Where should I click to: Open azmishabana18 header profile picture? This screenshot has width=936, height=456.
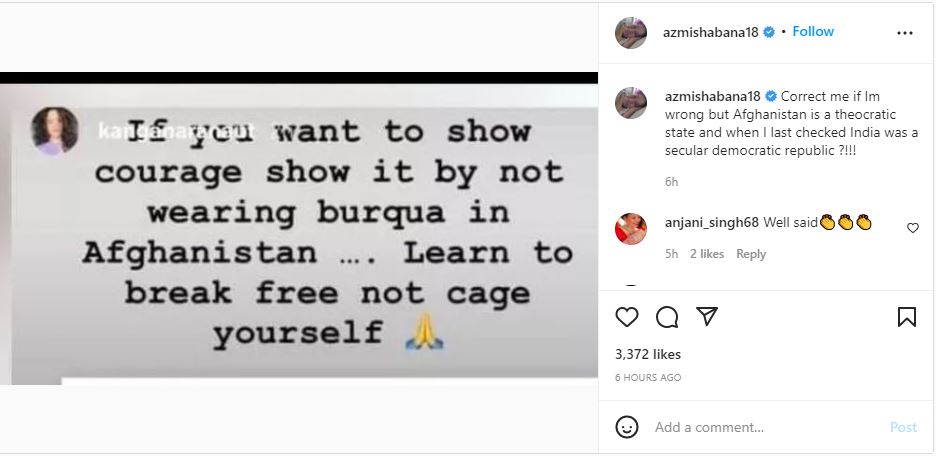click(x=631, y=33)
